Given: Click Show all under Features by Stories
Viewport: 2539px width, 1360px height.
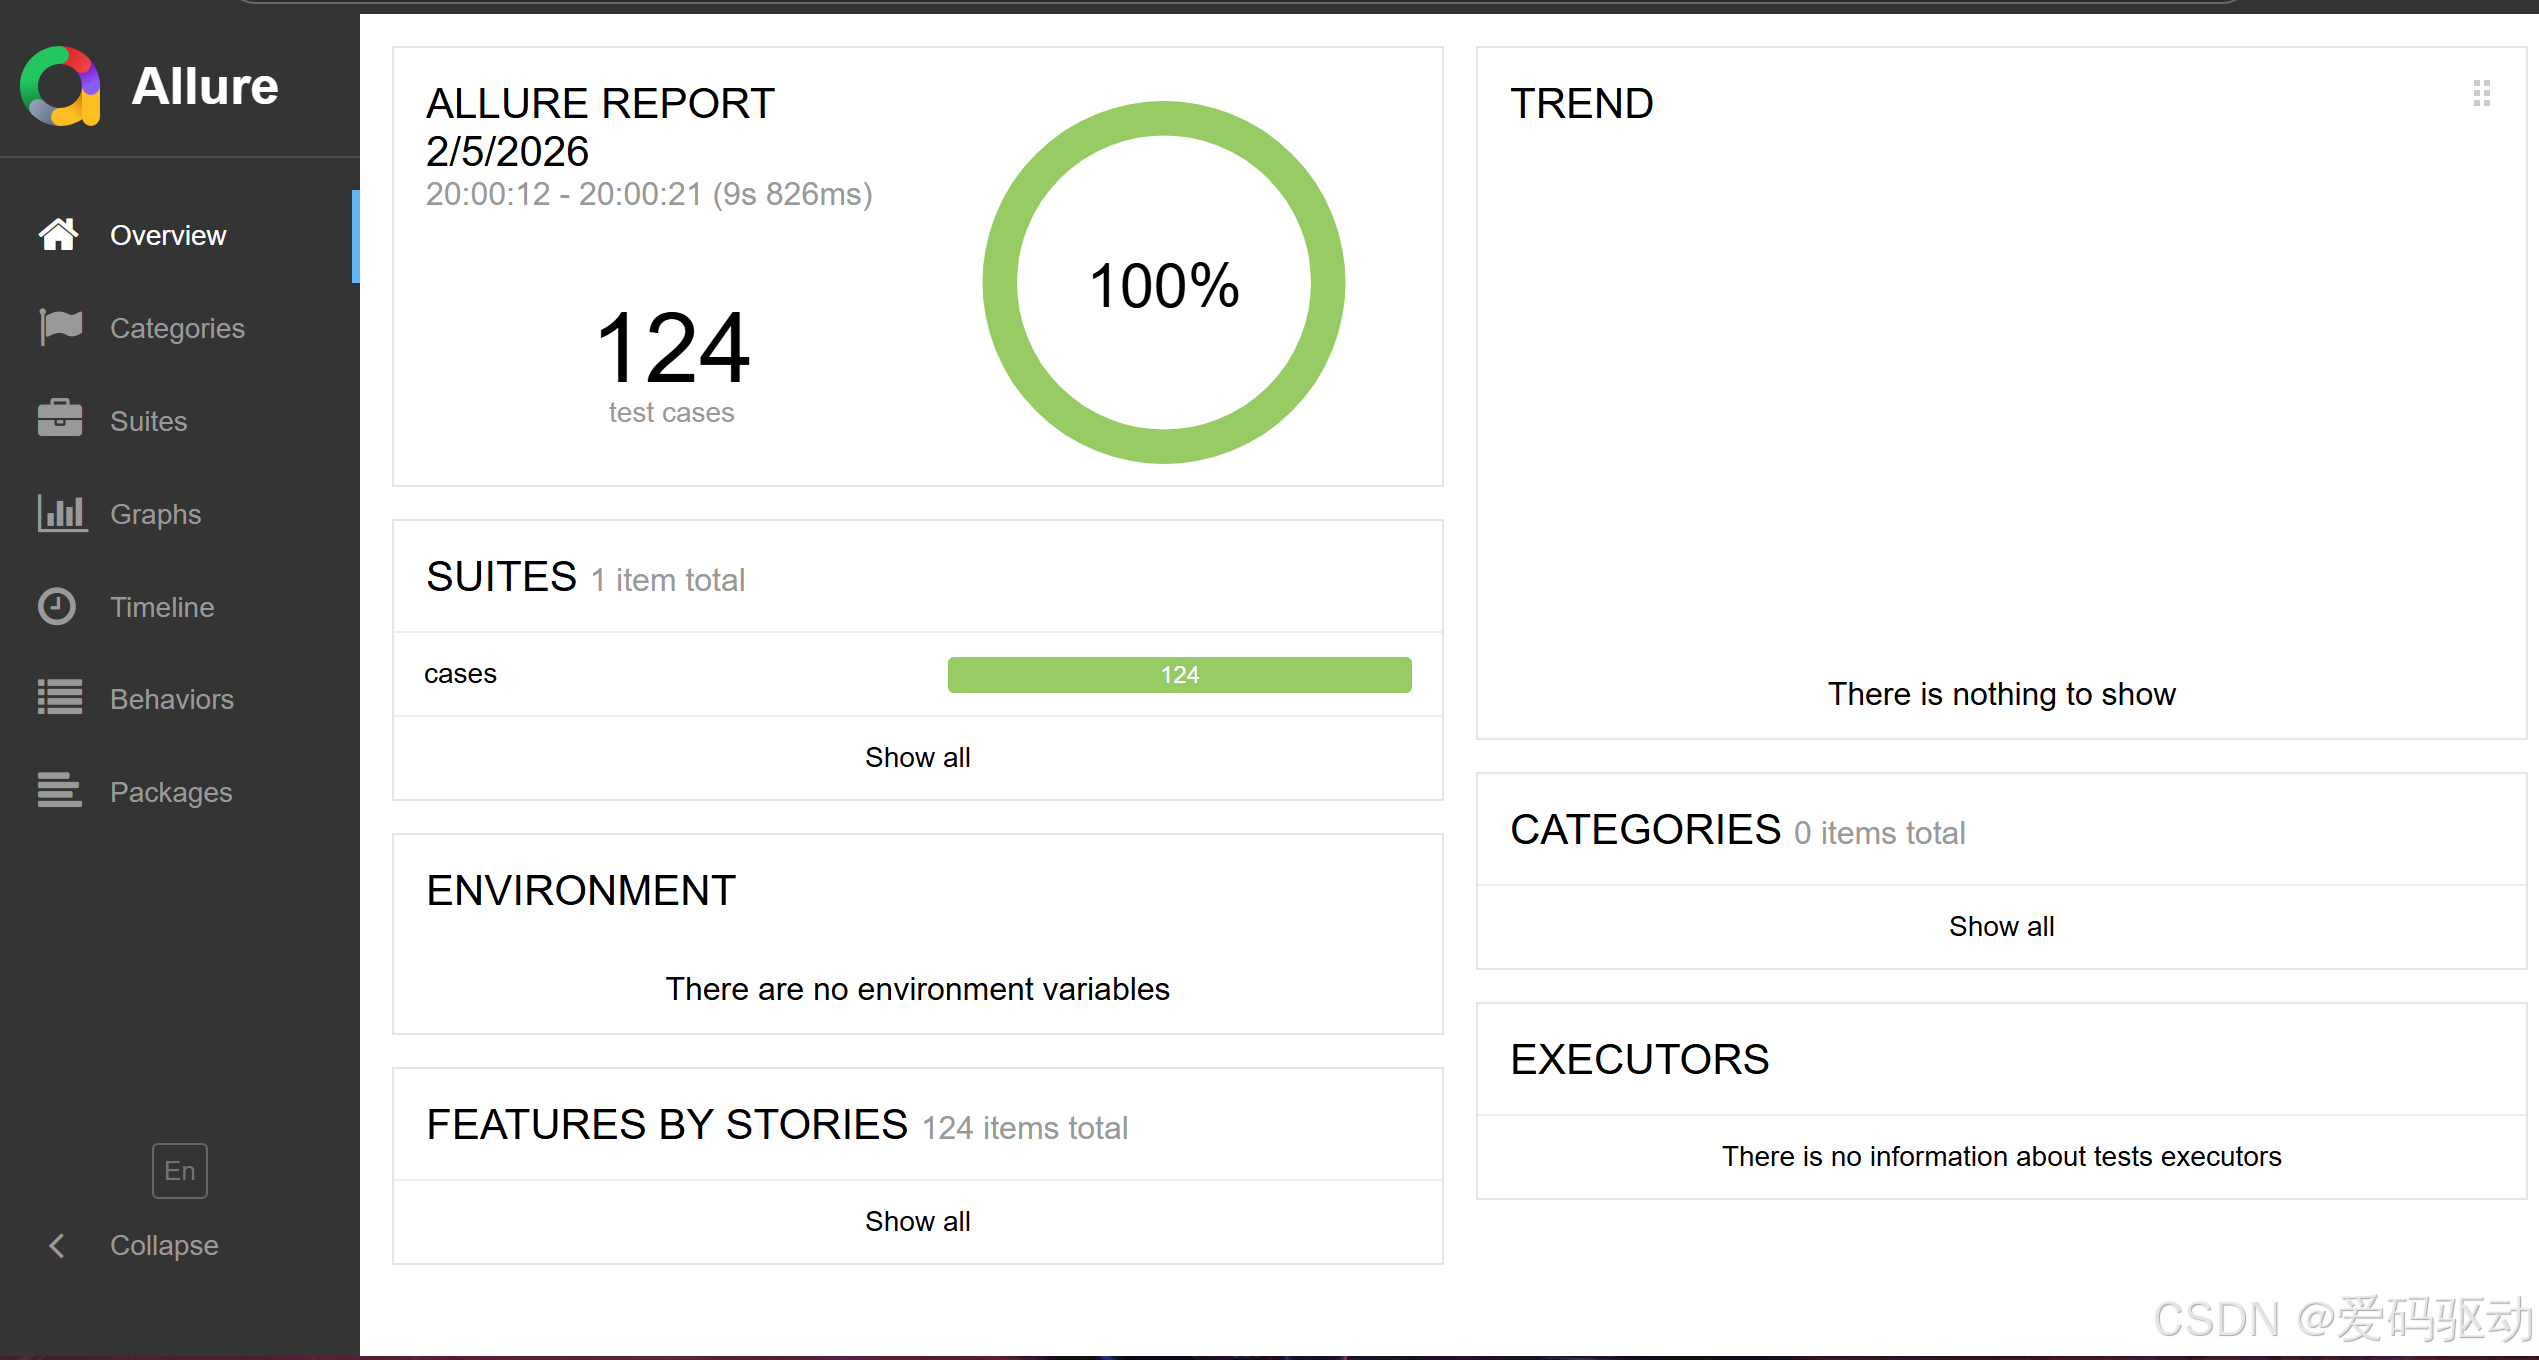Looking at the screenshot, I should pyautogui.click(x=917, y=1221).
